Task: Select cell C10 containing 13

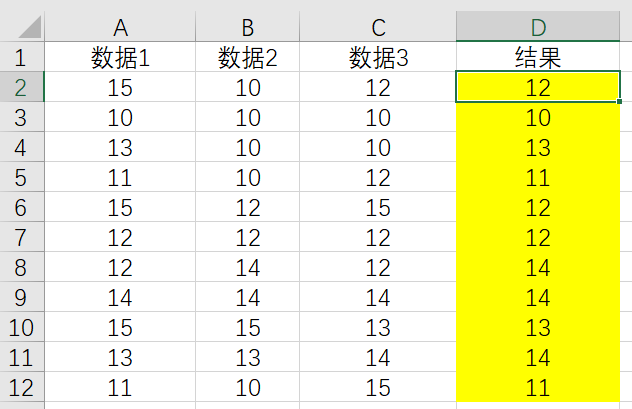Action: (x=378, y=327)
